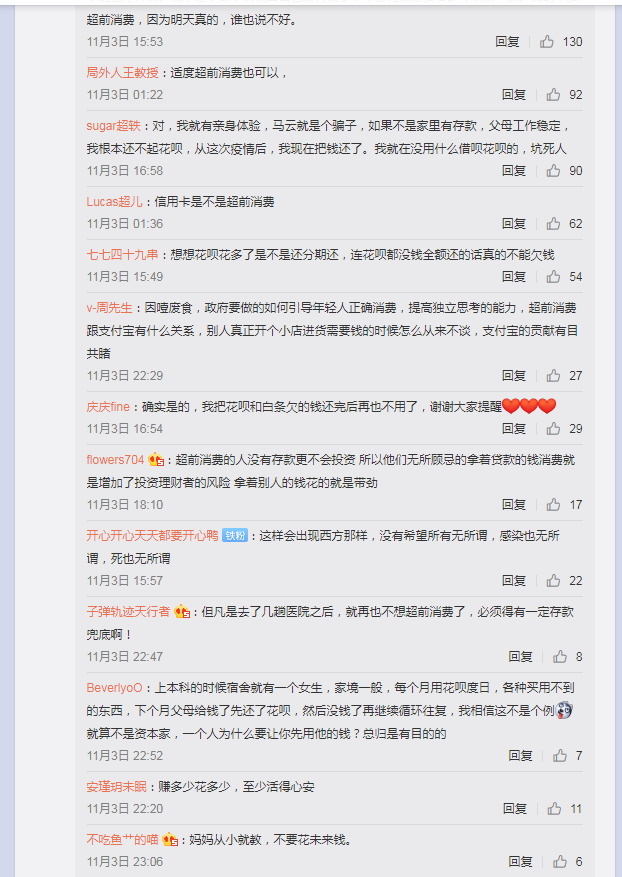
Task: Like 局外人王教授's comment with 92 likes
Action: [553, 95]
